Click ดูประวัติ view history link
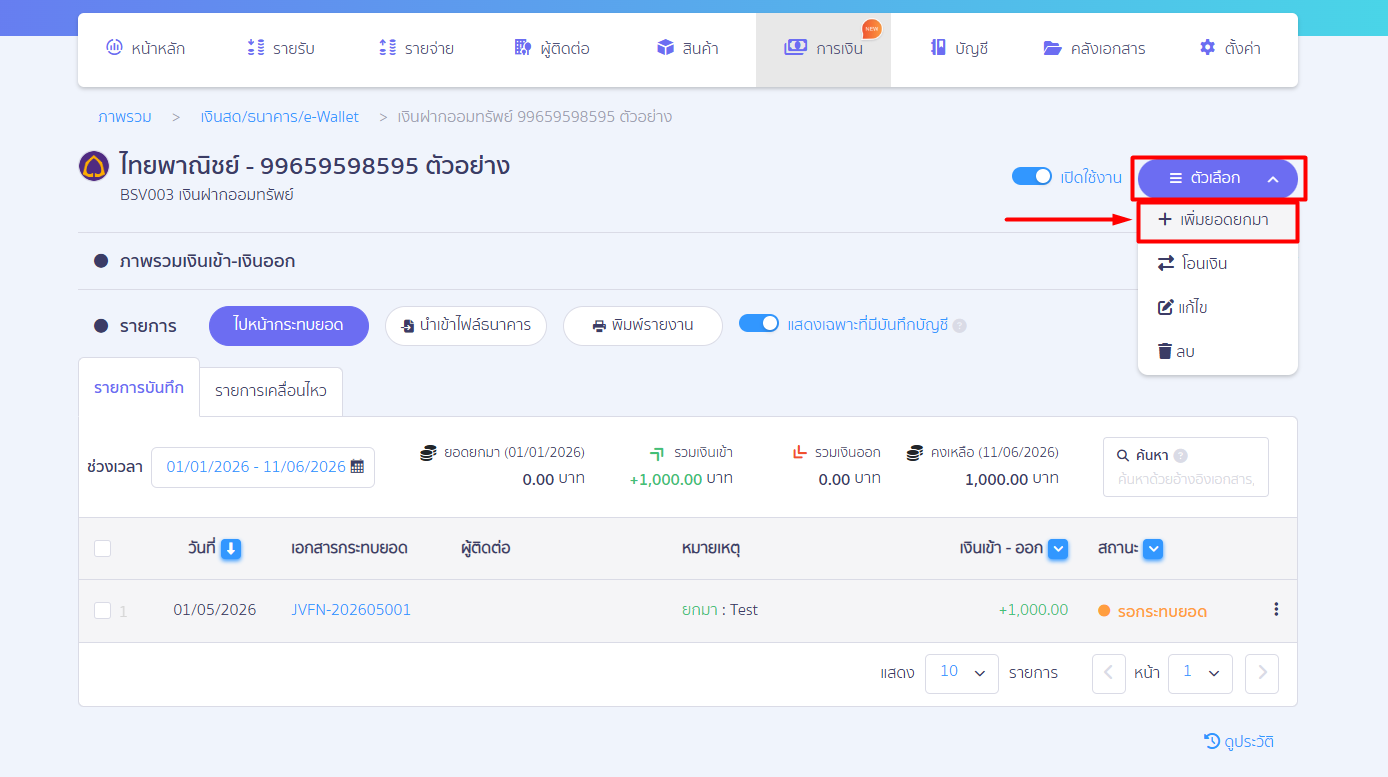Screen dimensions: 1388x777 click(1239, 742)
